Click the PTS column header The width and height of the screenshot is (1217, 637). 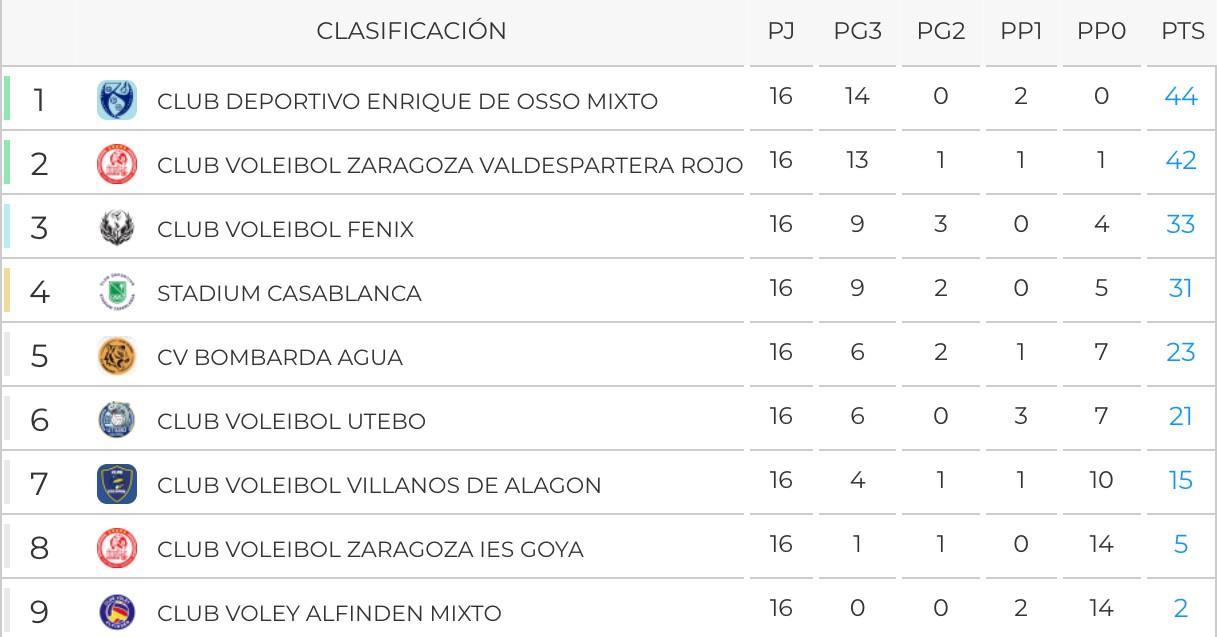pyautogui.click(x=1183, y=32)
